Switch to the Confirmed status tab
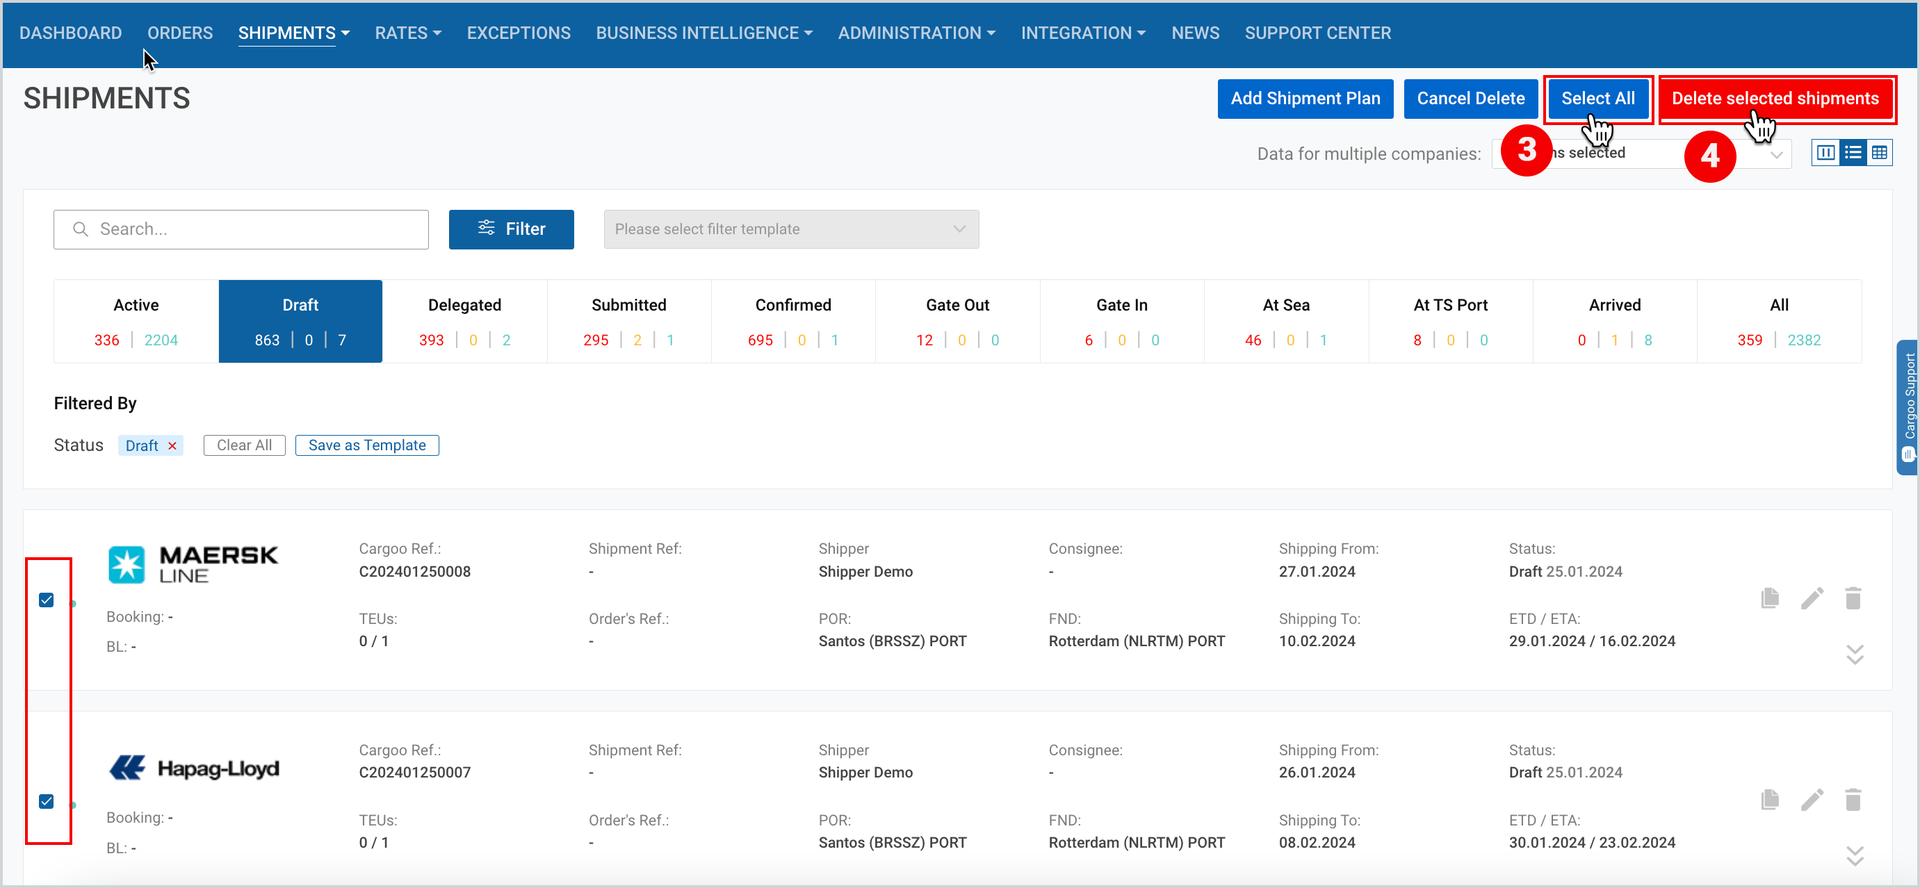This screenshot has width=1920, height=888. point(793,321)
